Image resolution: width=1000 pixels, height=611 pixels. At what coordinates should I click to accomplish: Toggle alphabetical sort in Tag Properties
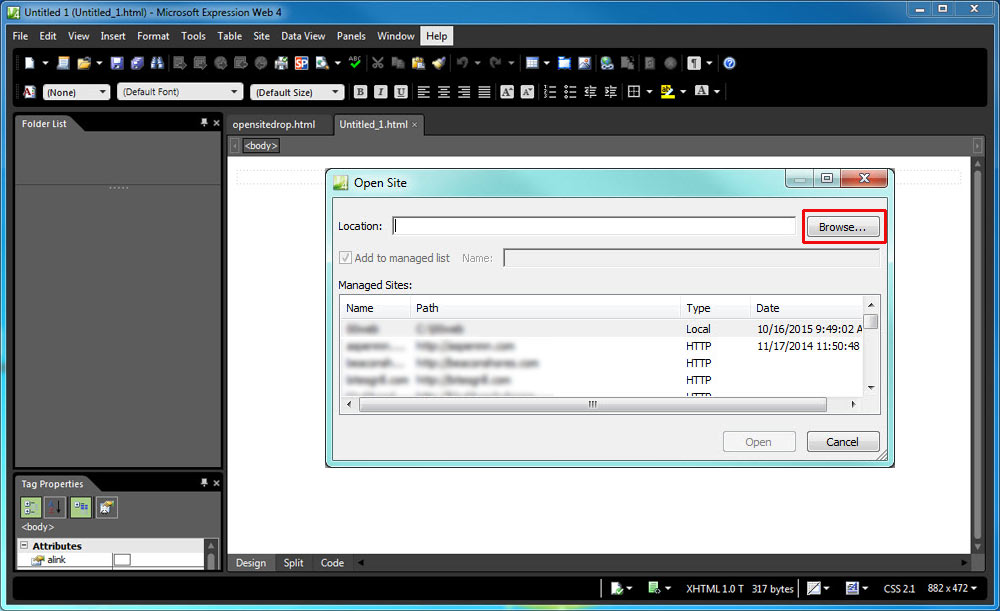pyautogui.click(x=55, y=508)
